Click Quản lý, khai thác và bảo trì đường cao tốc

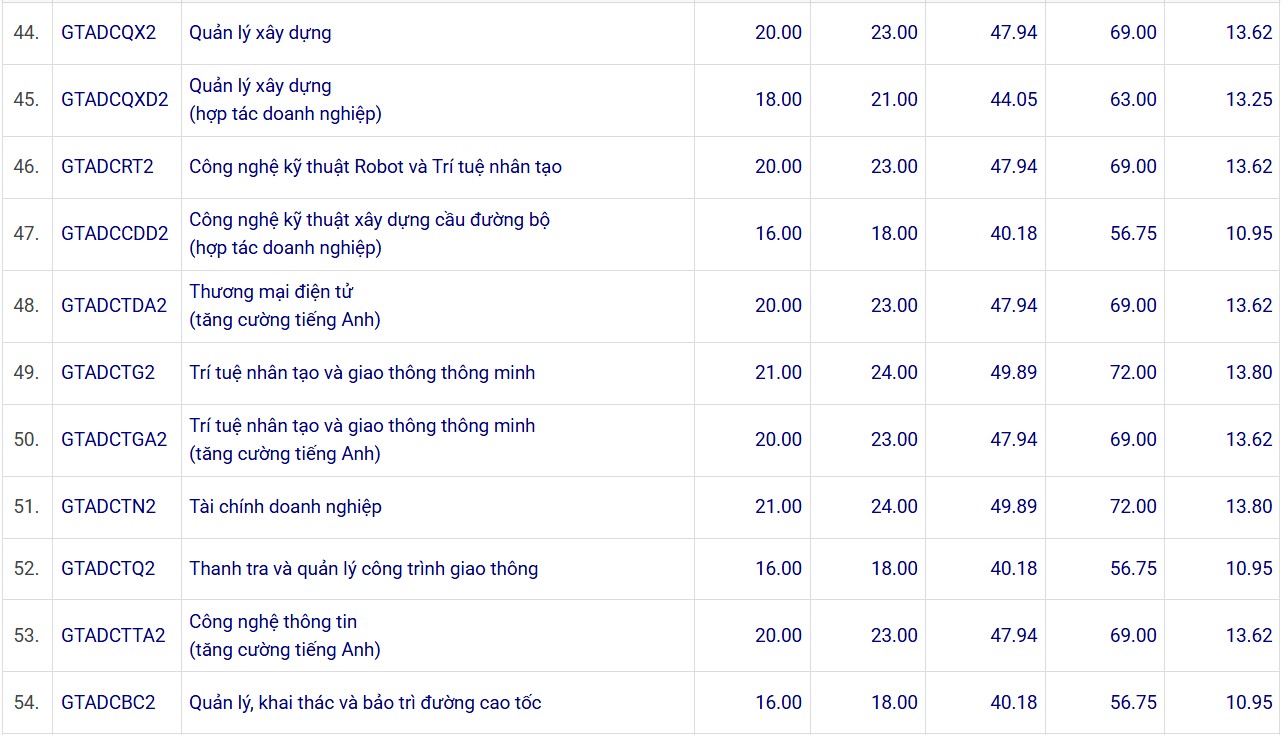365,702
